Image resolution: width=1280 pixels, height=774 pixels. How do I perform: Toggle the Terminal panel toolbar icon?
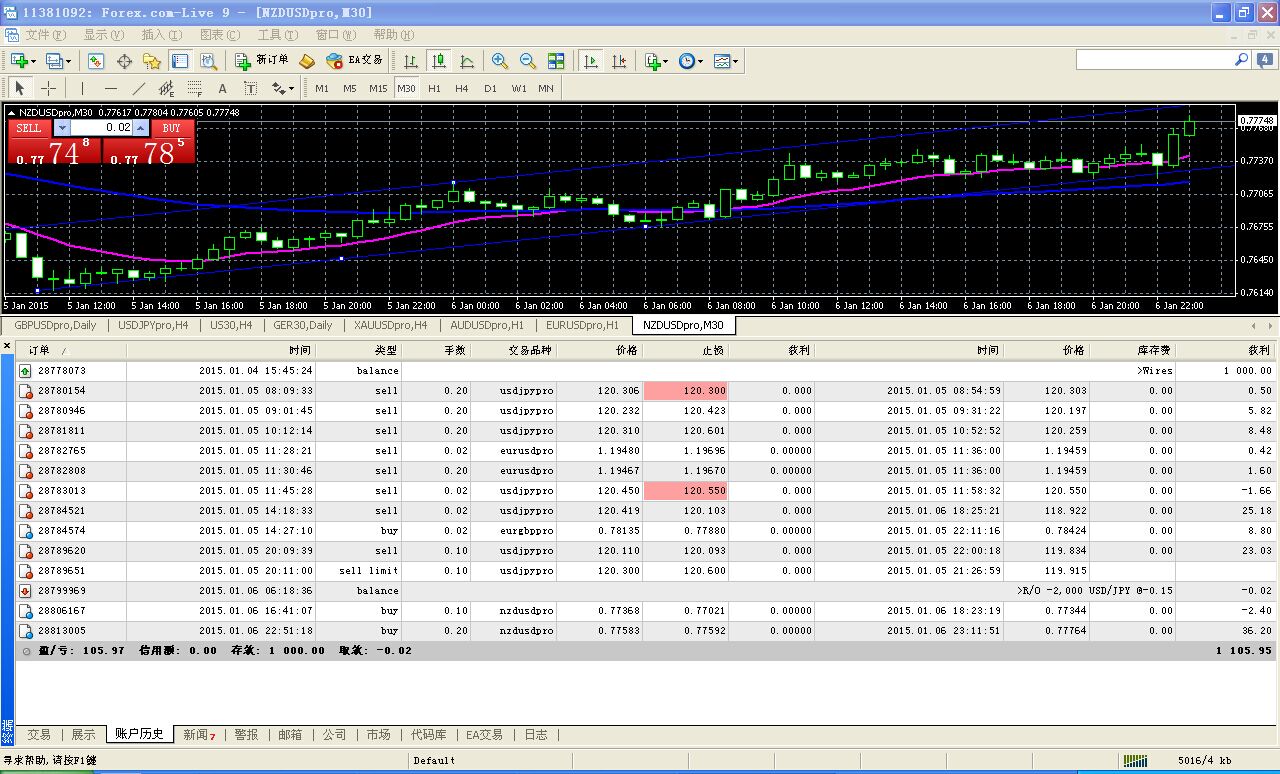180,61
